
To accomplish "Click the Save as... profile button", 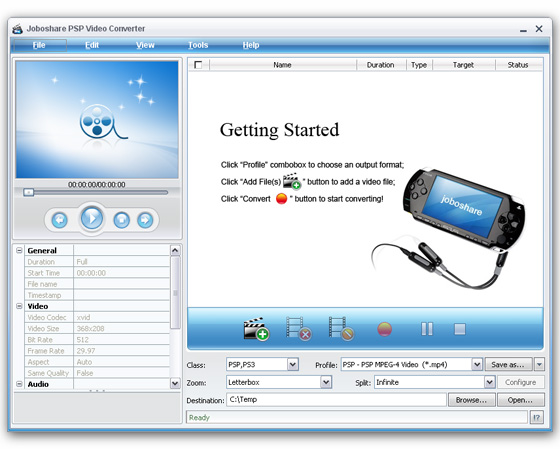I will click(508, 364).
